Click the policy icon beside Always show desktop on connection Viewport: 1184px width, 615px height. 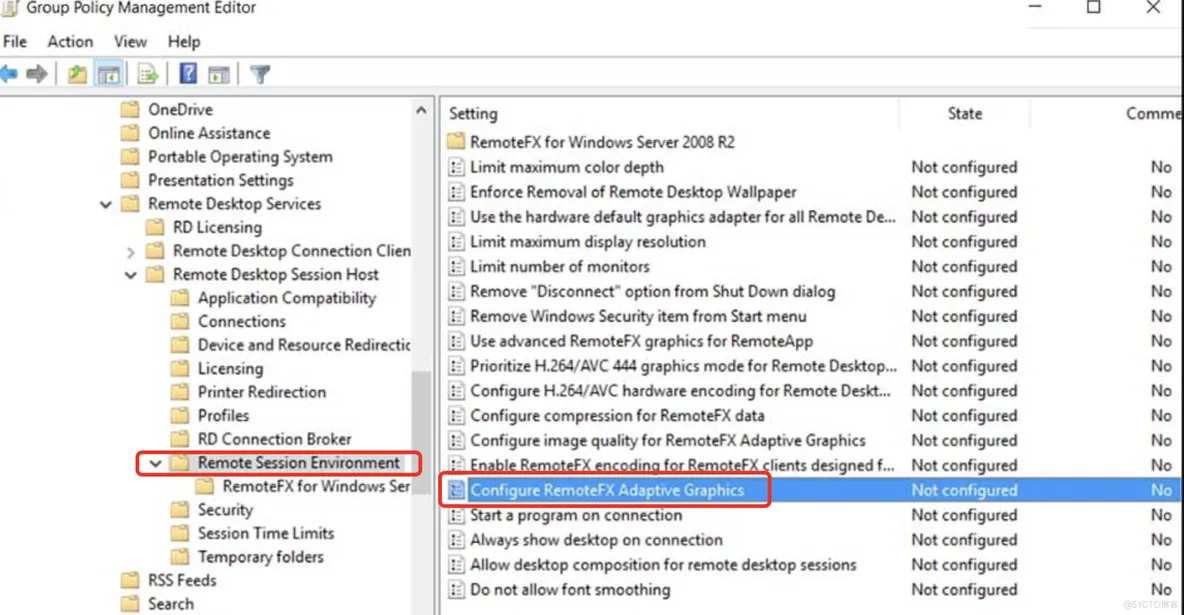(x=456, y=540)
